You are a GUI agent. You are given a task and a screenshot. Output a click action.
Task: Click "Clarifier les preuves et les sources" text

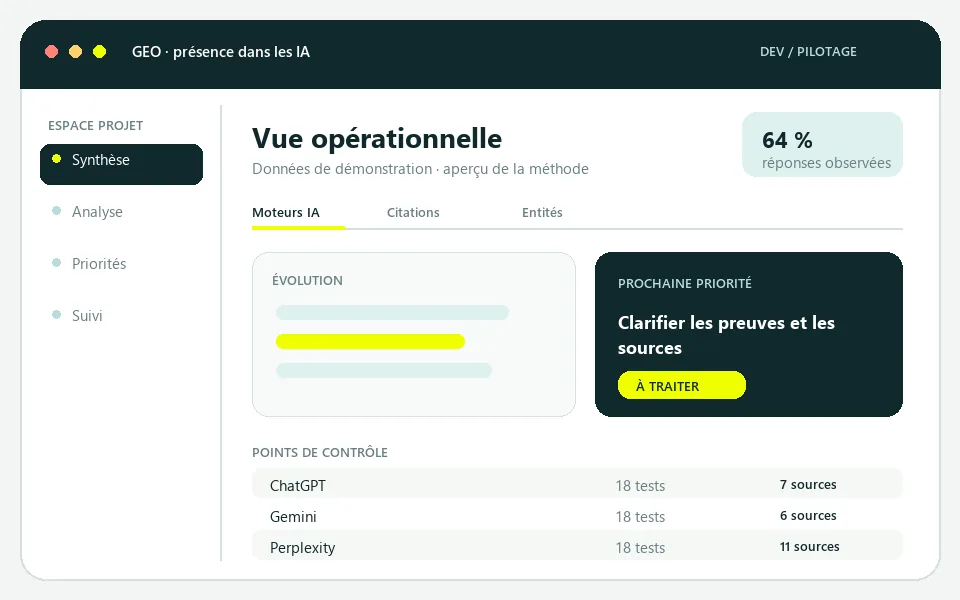(x=726, y=335)
